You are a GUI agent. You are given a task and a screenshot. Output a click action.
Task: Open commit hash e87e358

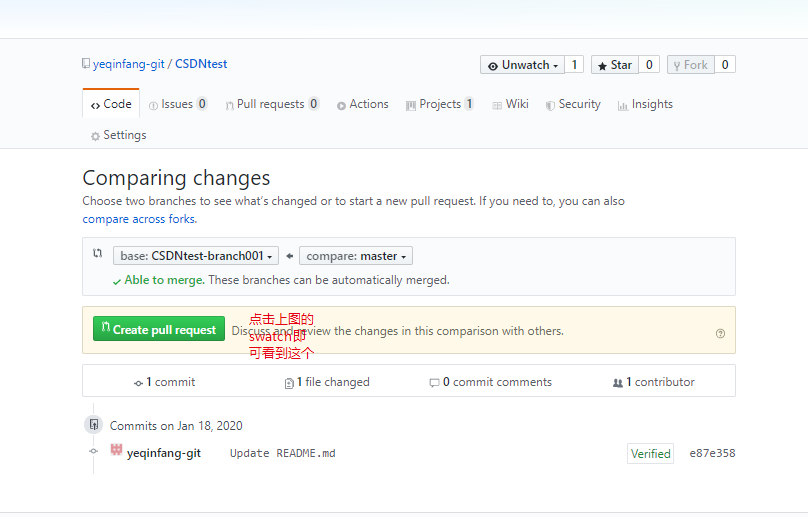[x=712, y=453]
